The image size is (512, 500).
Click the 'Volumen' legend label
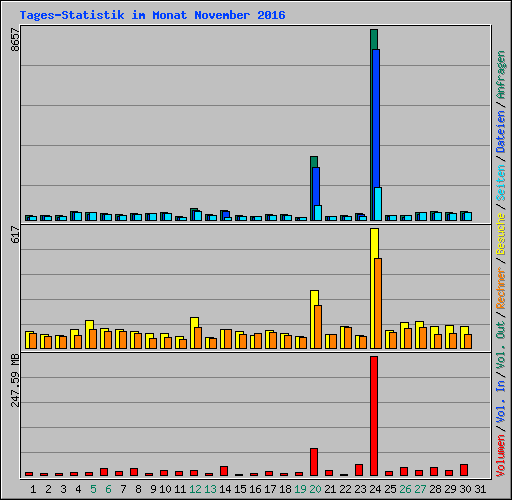(x=501, y=456)
